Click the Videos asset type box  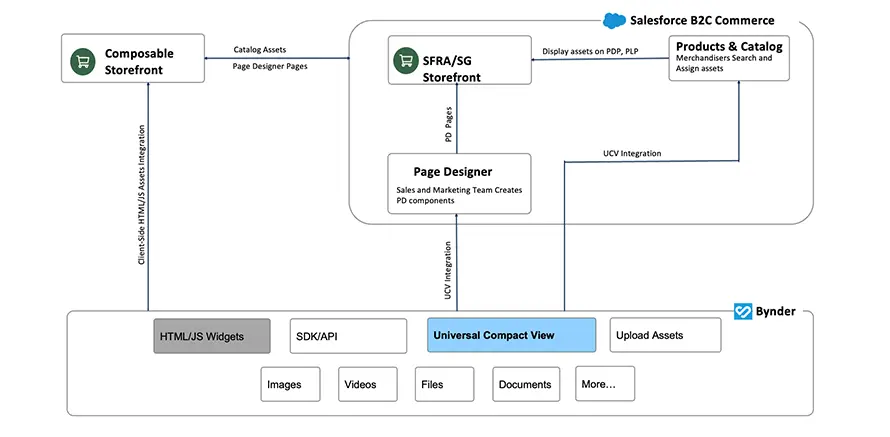point(367,384)
